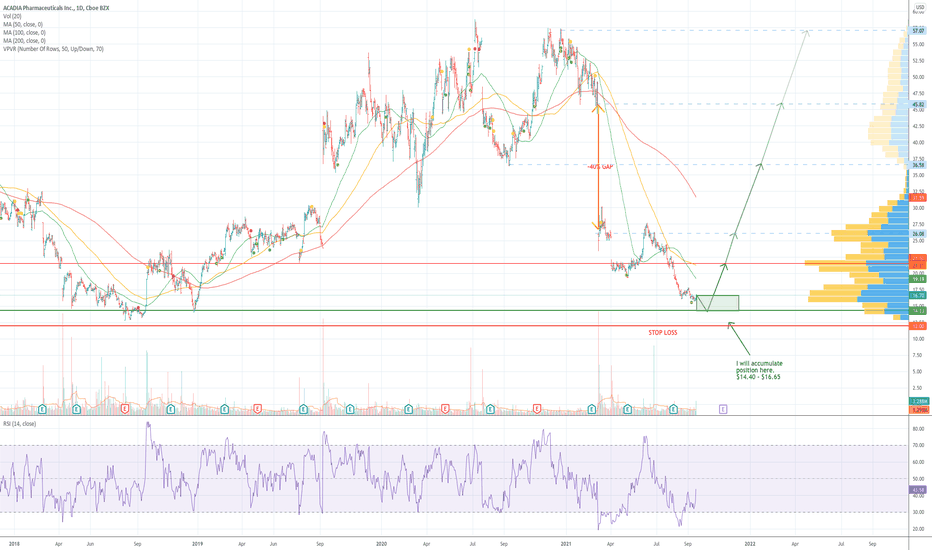The width and height of the screenshot is (932, 550).
Task: Open the USD currency selector
Action: tap(920, 7)
